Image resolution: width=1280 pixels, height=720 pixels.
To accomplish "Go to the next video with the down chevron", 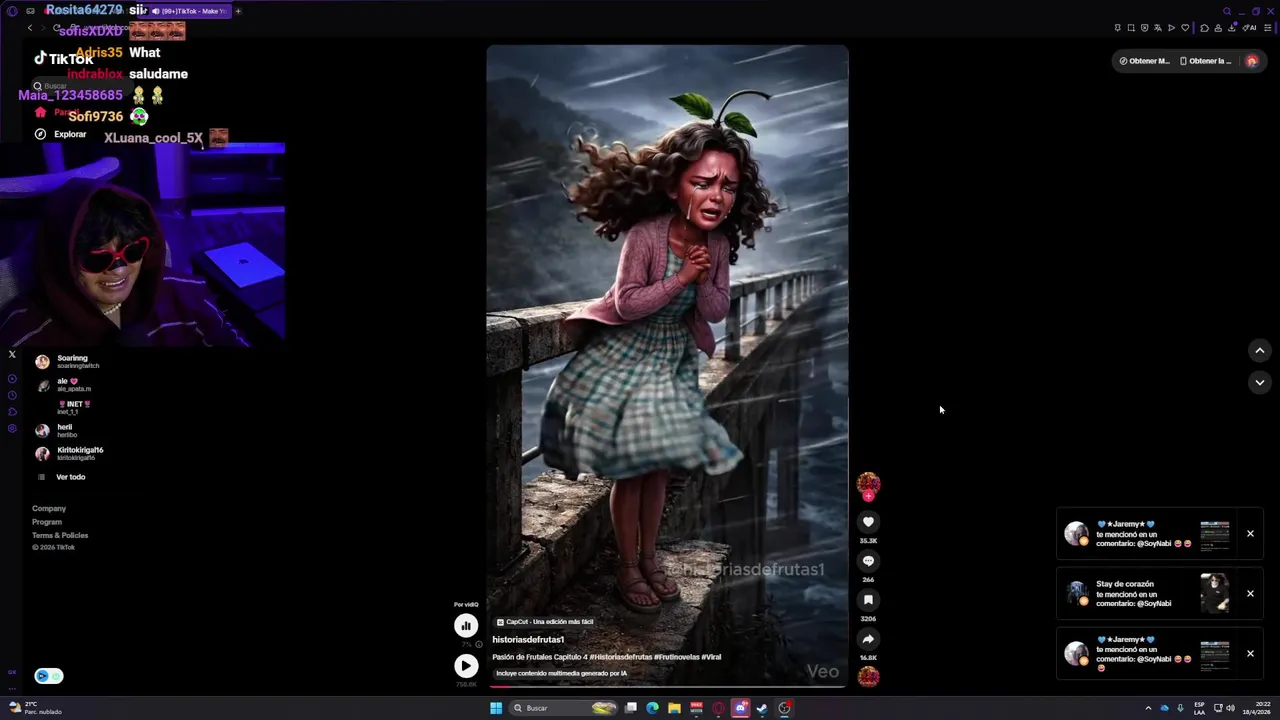I will (1260, 383).
